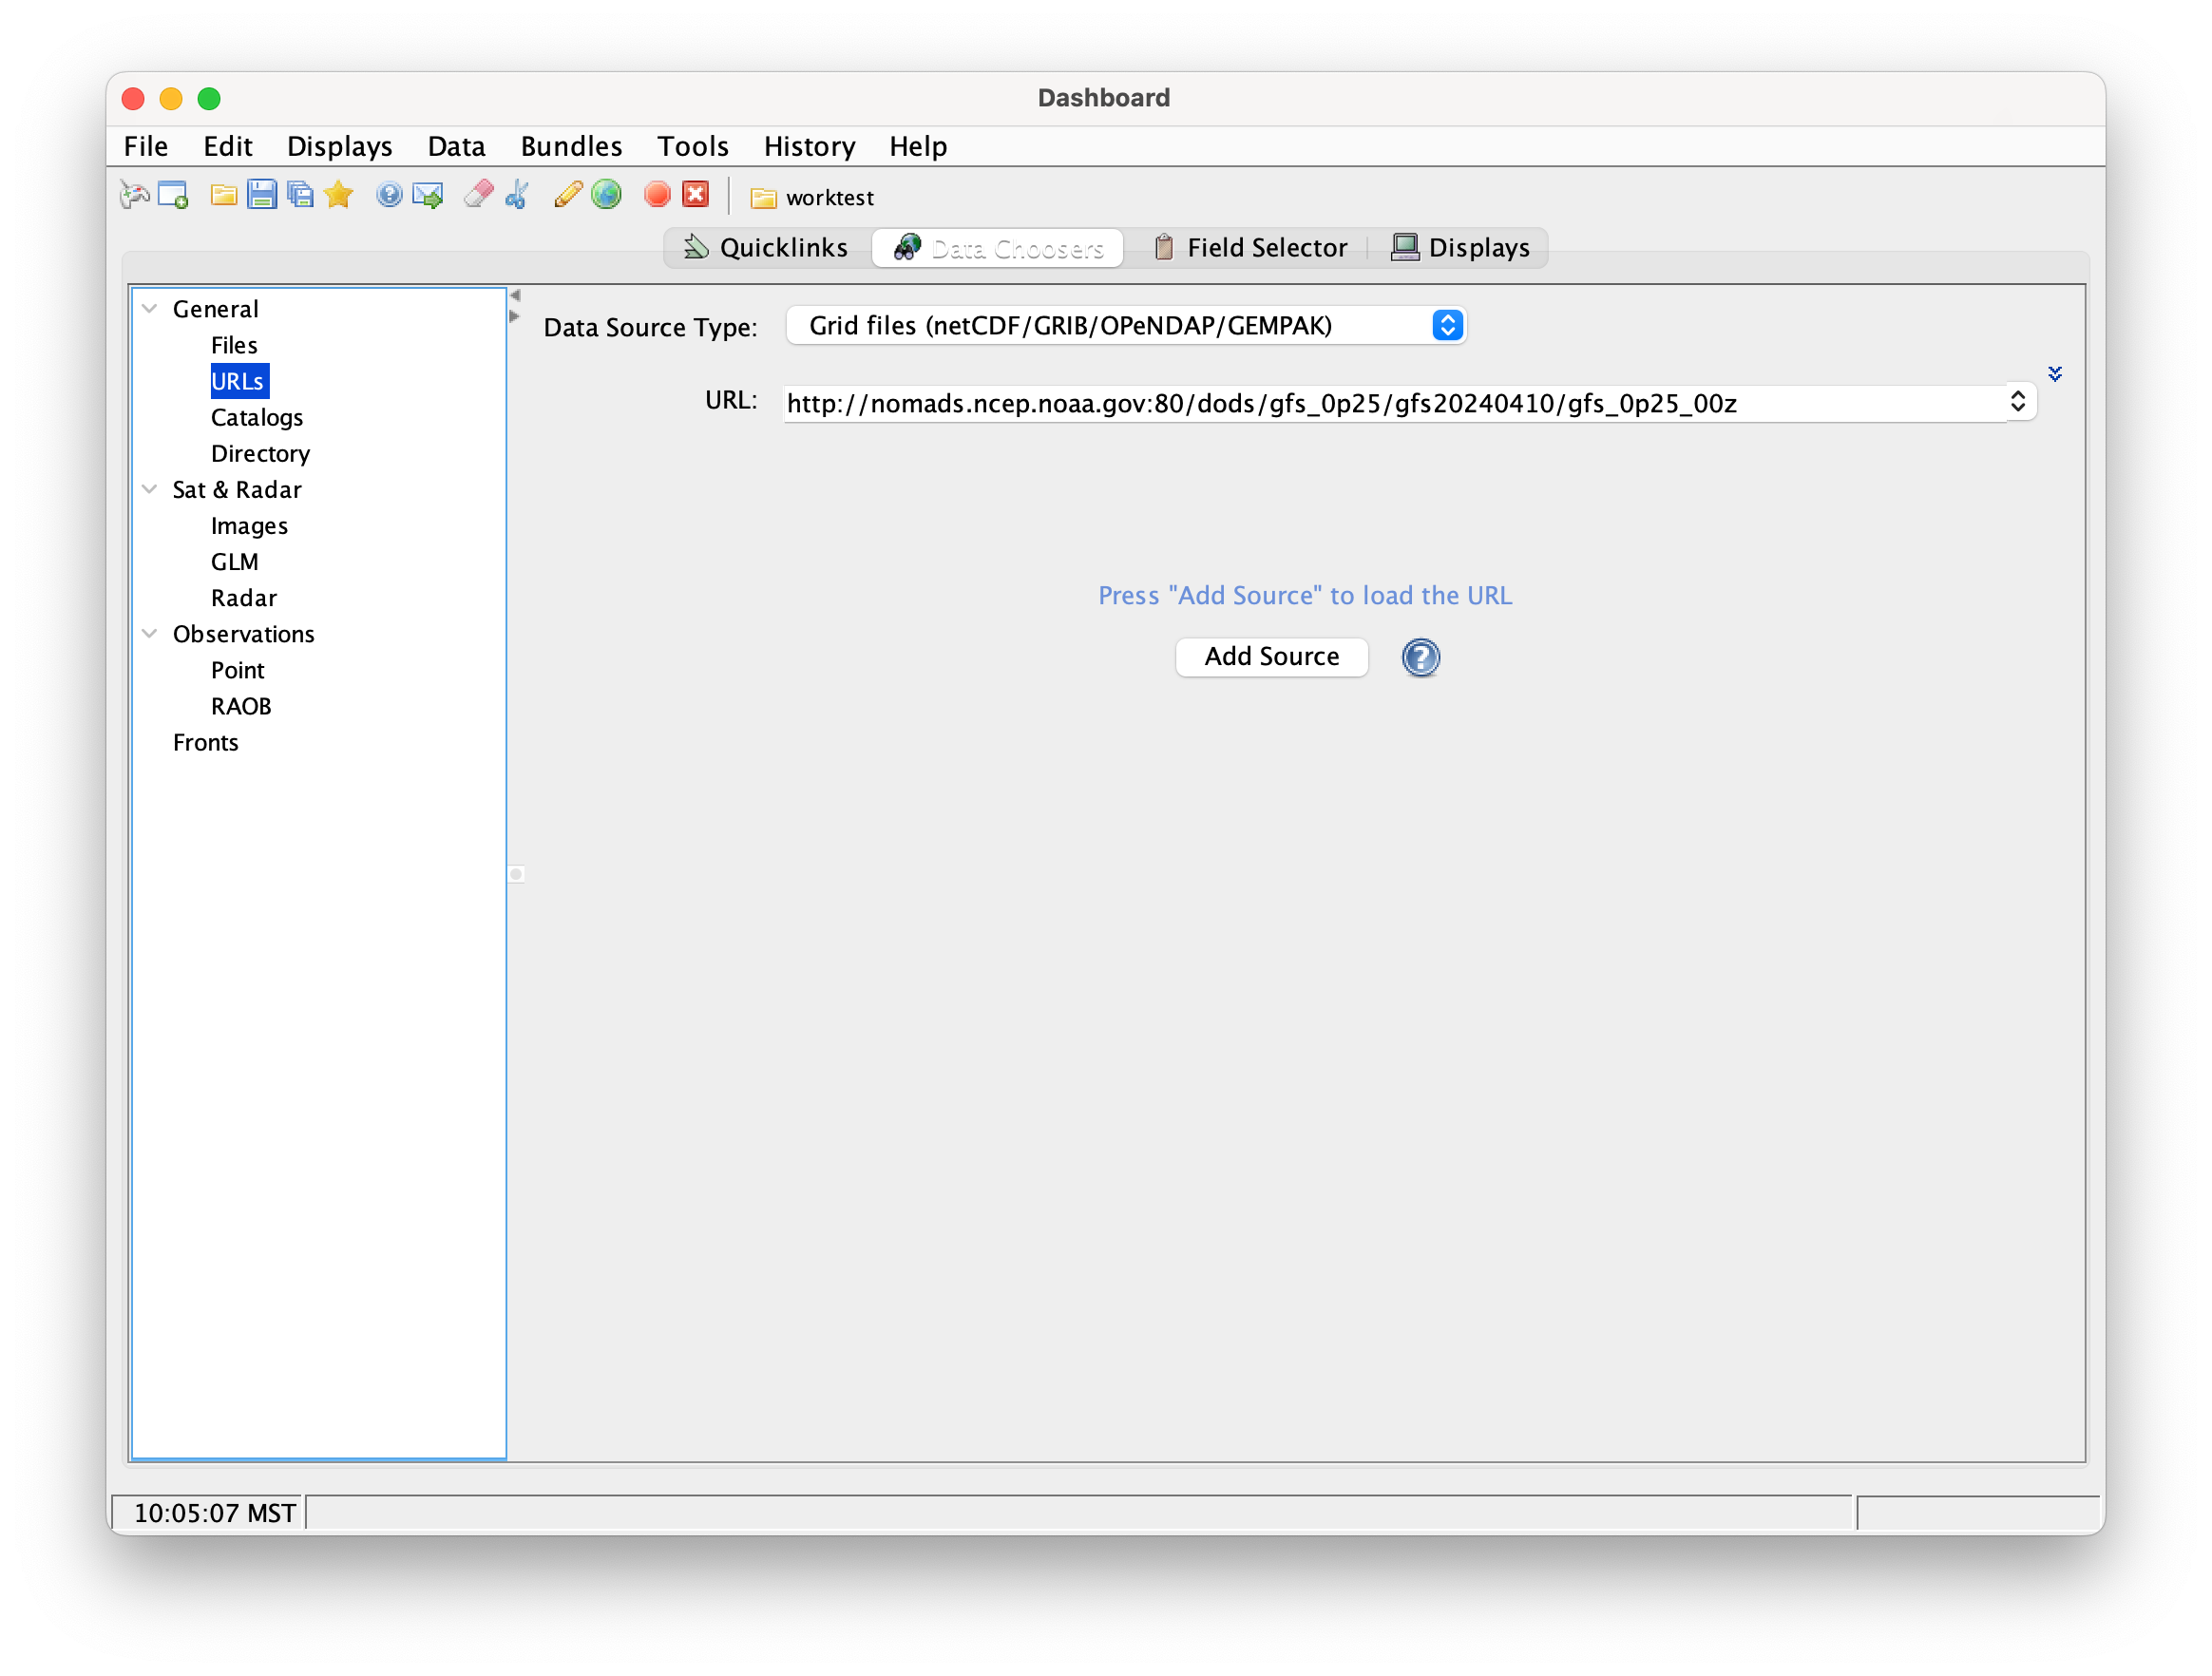Switch to the Field Selector tab
Screen dimensions: 2212x1676
coord(1250,248)
